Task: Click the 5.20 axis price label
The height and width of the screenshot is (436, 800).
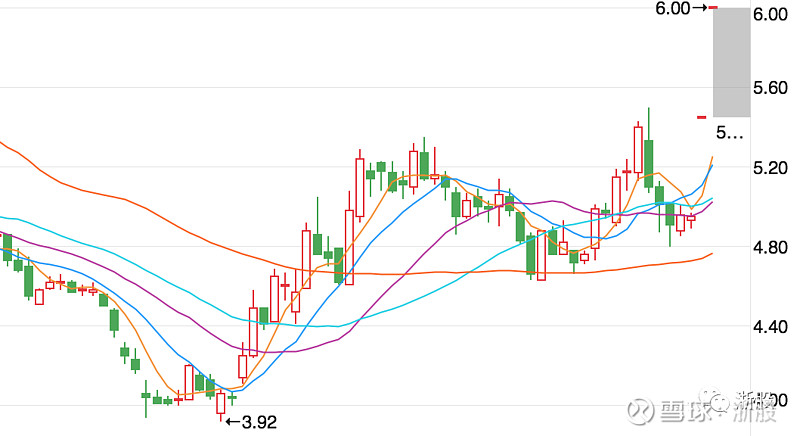Action: (772, 168)
